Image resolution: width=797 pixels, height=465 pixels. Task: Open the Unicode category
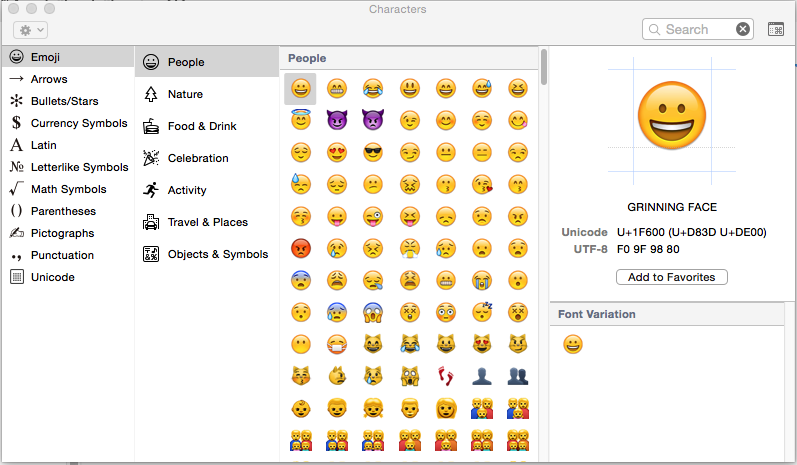(x=68, y=277)
